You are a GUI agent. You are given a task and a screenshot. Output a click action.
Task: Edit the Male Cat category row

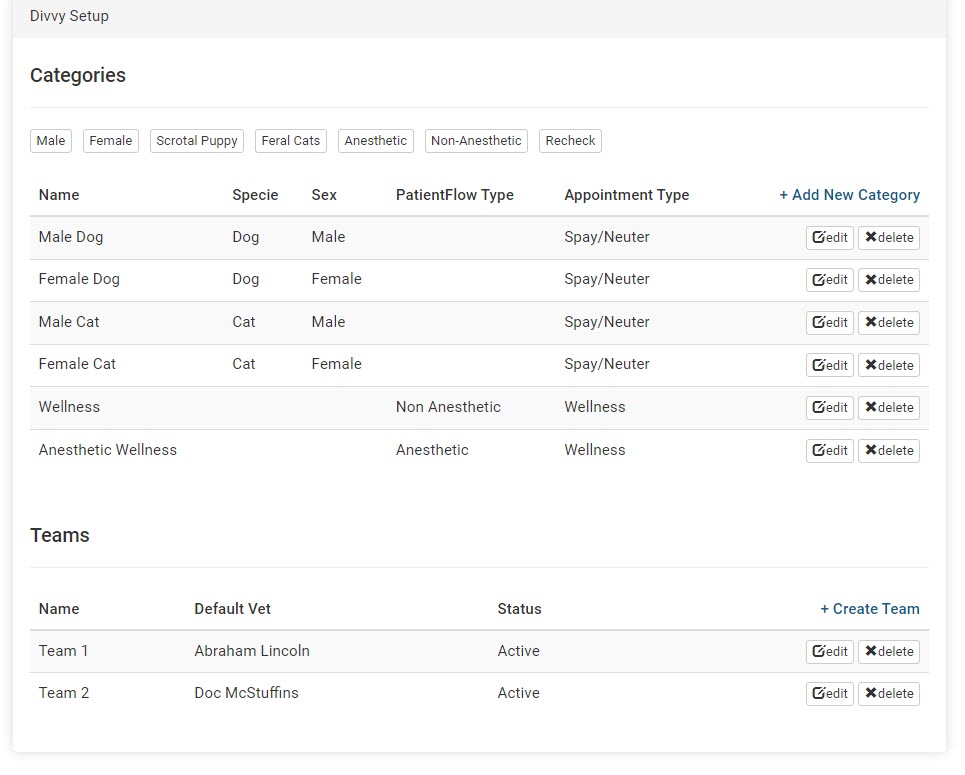829,323
